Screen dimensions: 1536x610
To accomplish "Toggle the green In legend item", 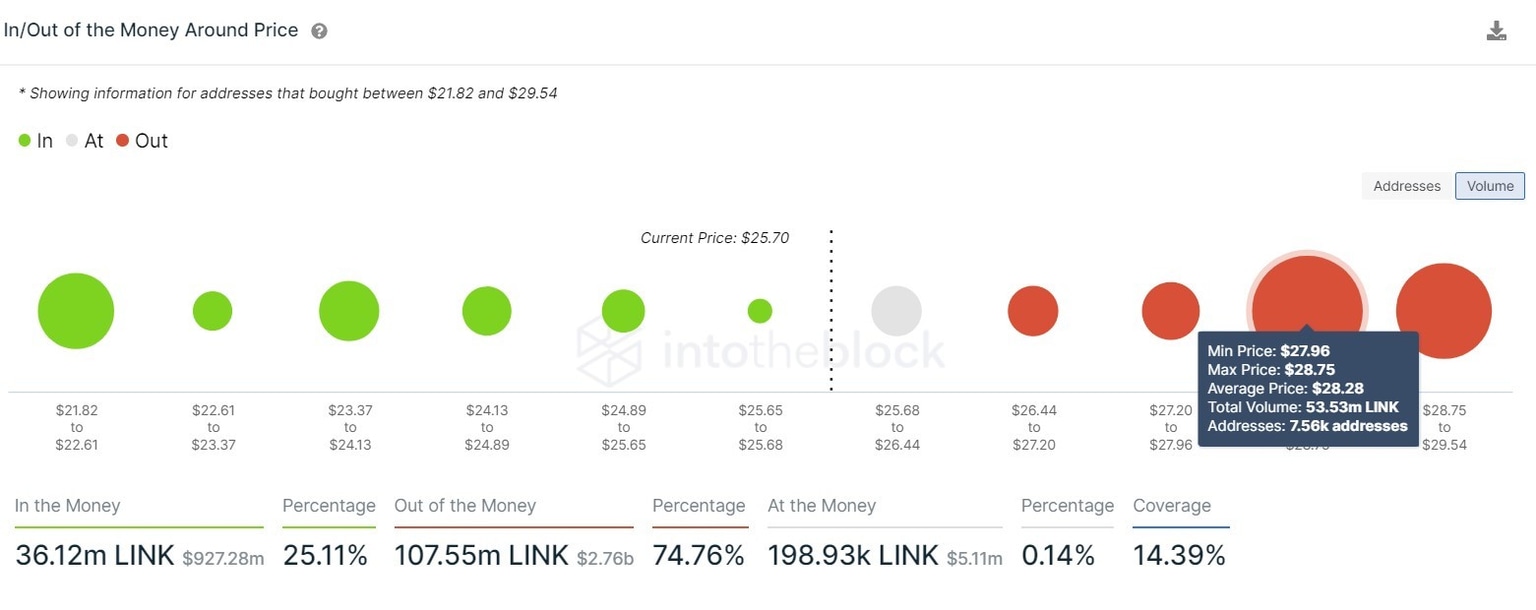I will coord(36,141).
